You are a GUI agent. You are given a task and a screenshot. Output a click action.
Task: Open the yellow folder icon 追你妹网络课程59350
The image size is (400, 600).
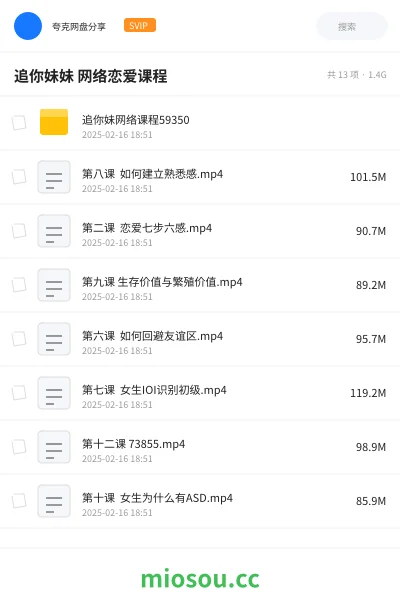[54, 122]
